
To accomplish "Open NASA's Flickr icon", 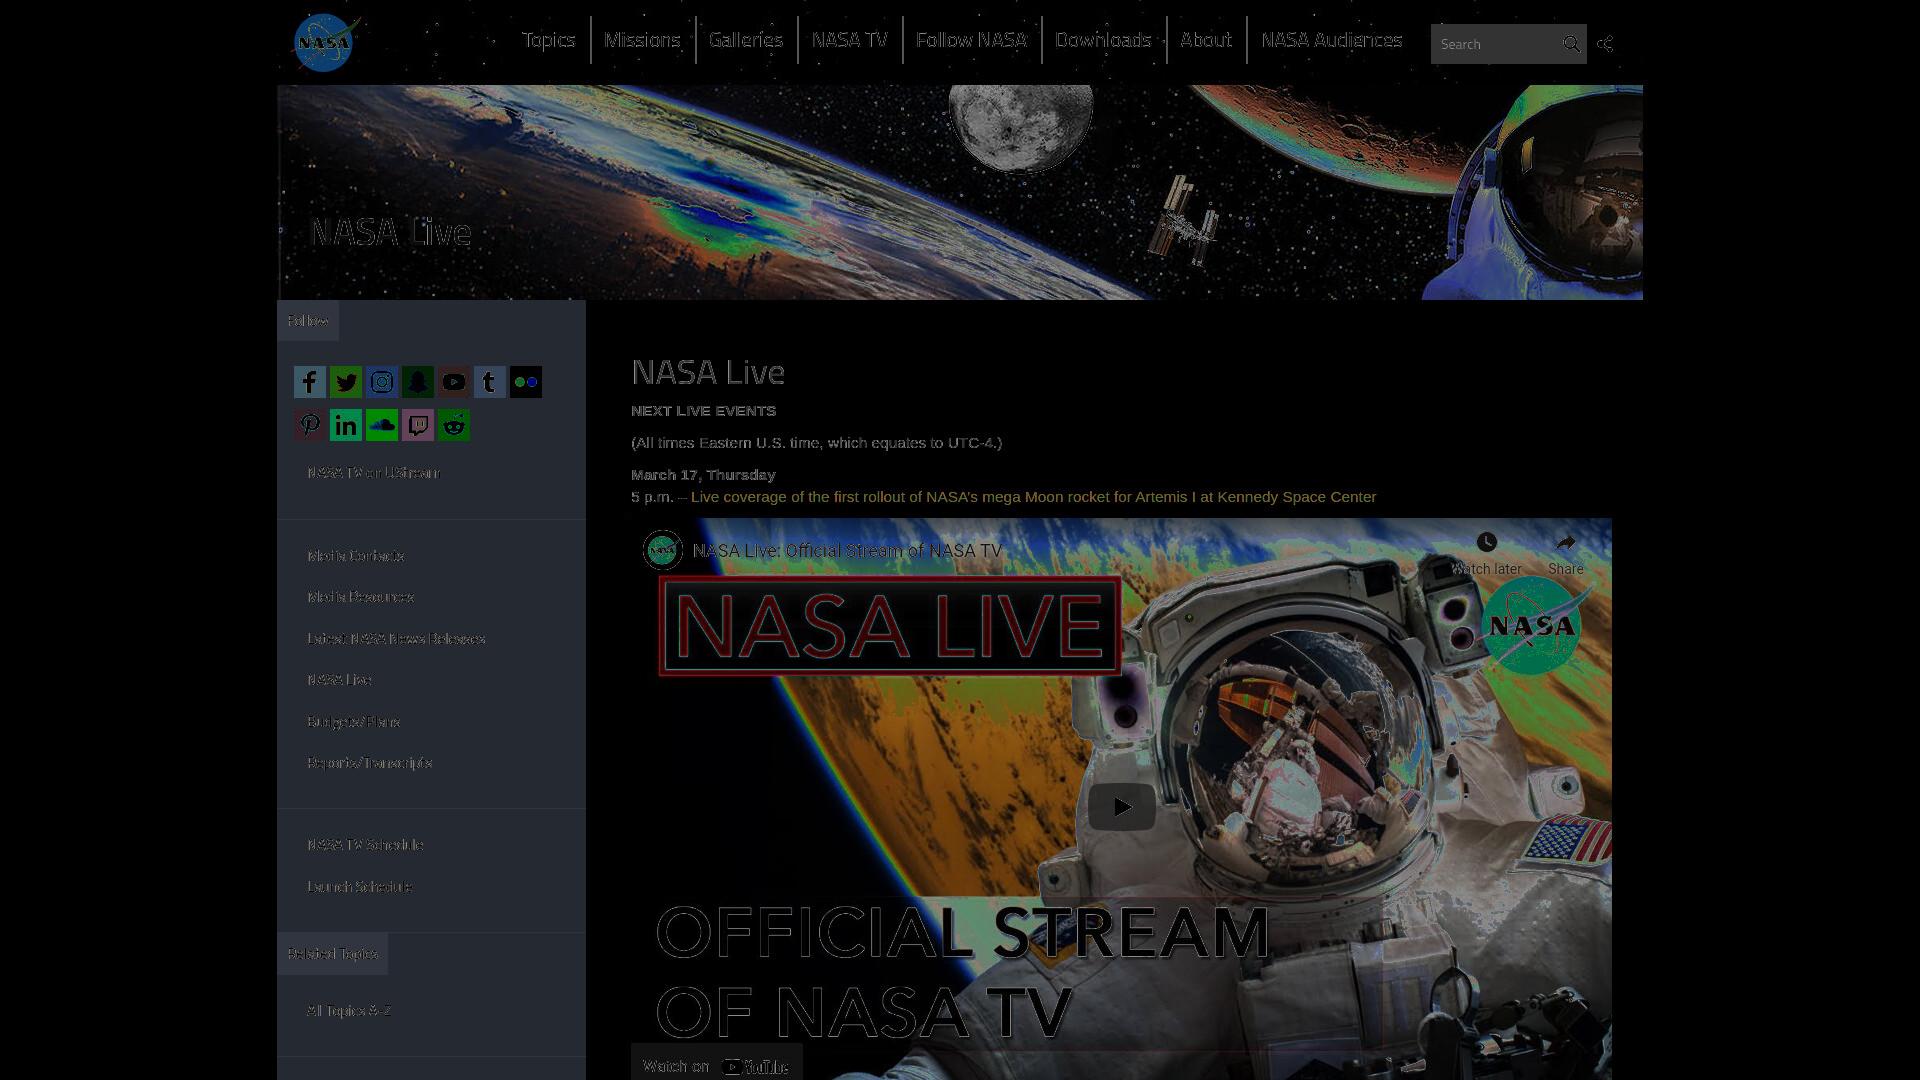I will [x=526, y=382].
